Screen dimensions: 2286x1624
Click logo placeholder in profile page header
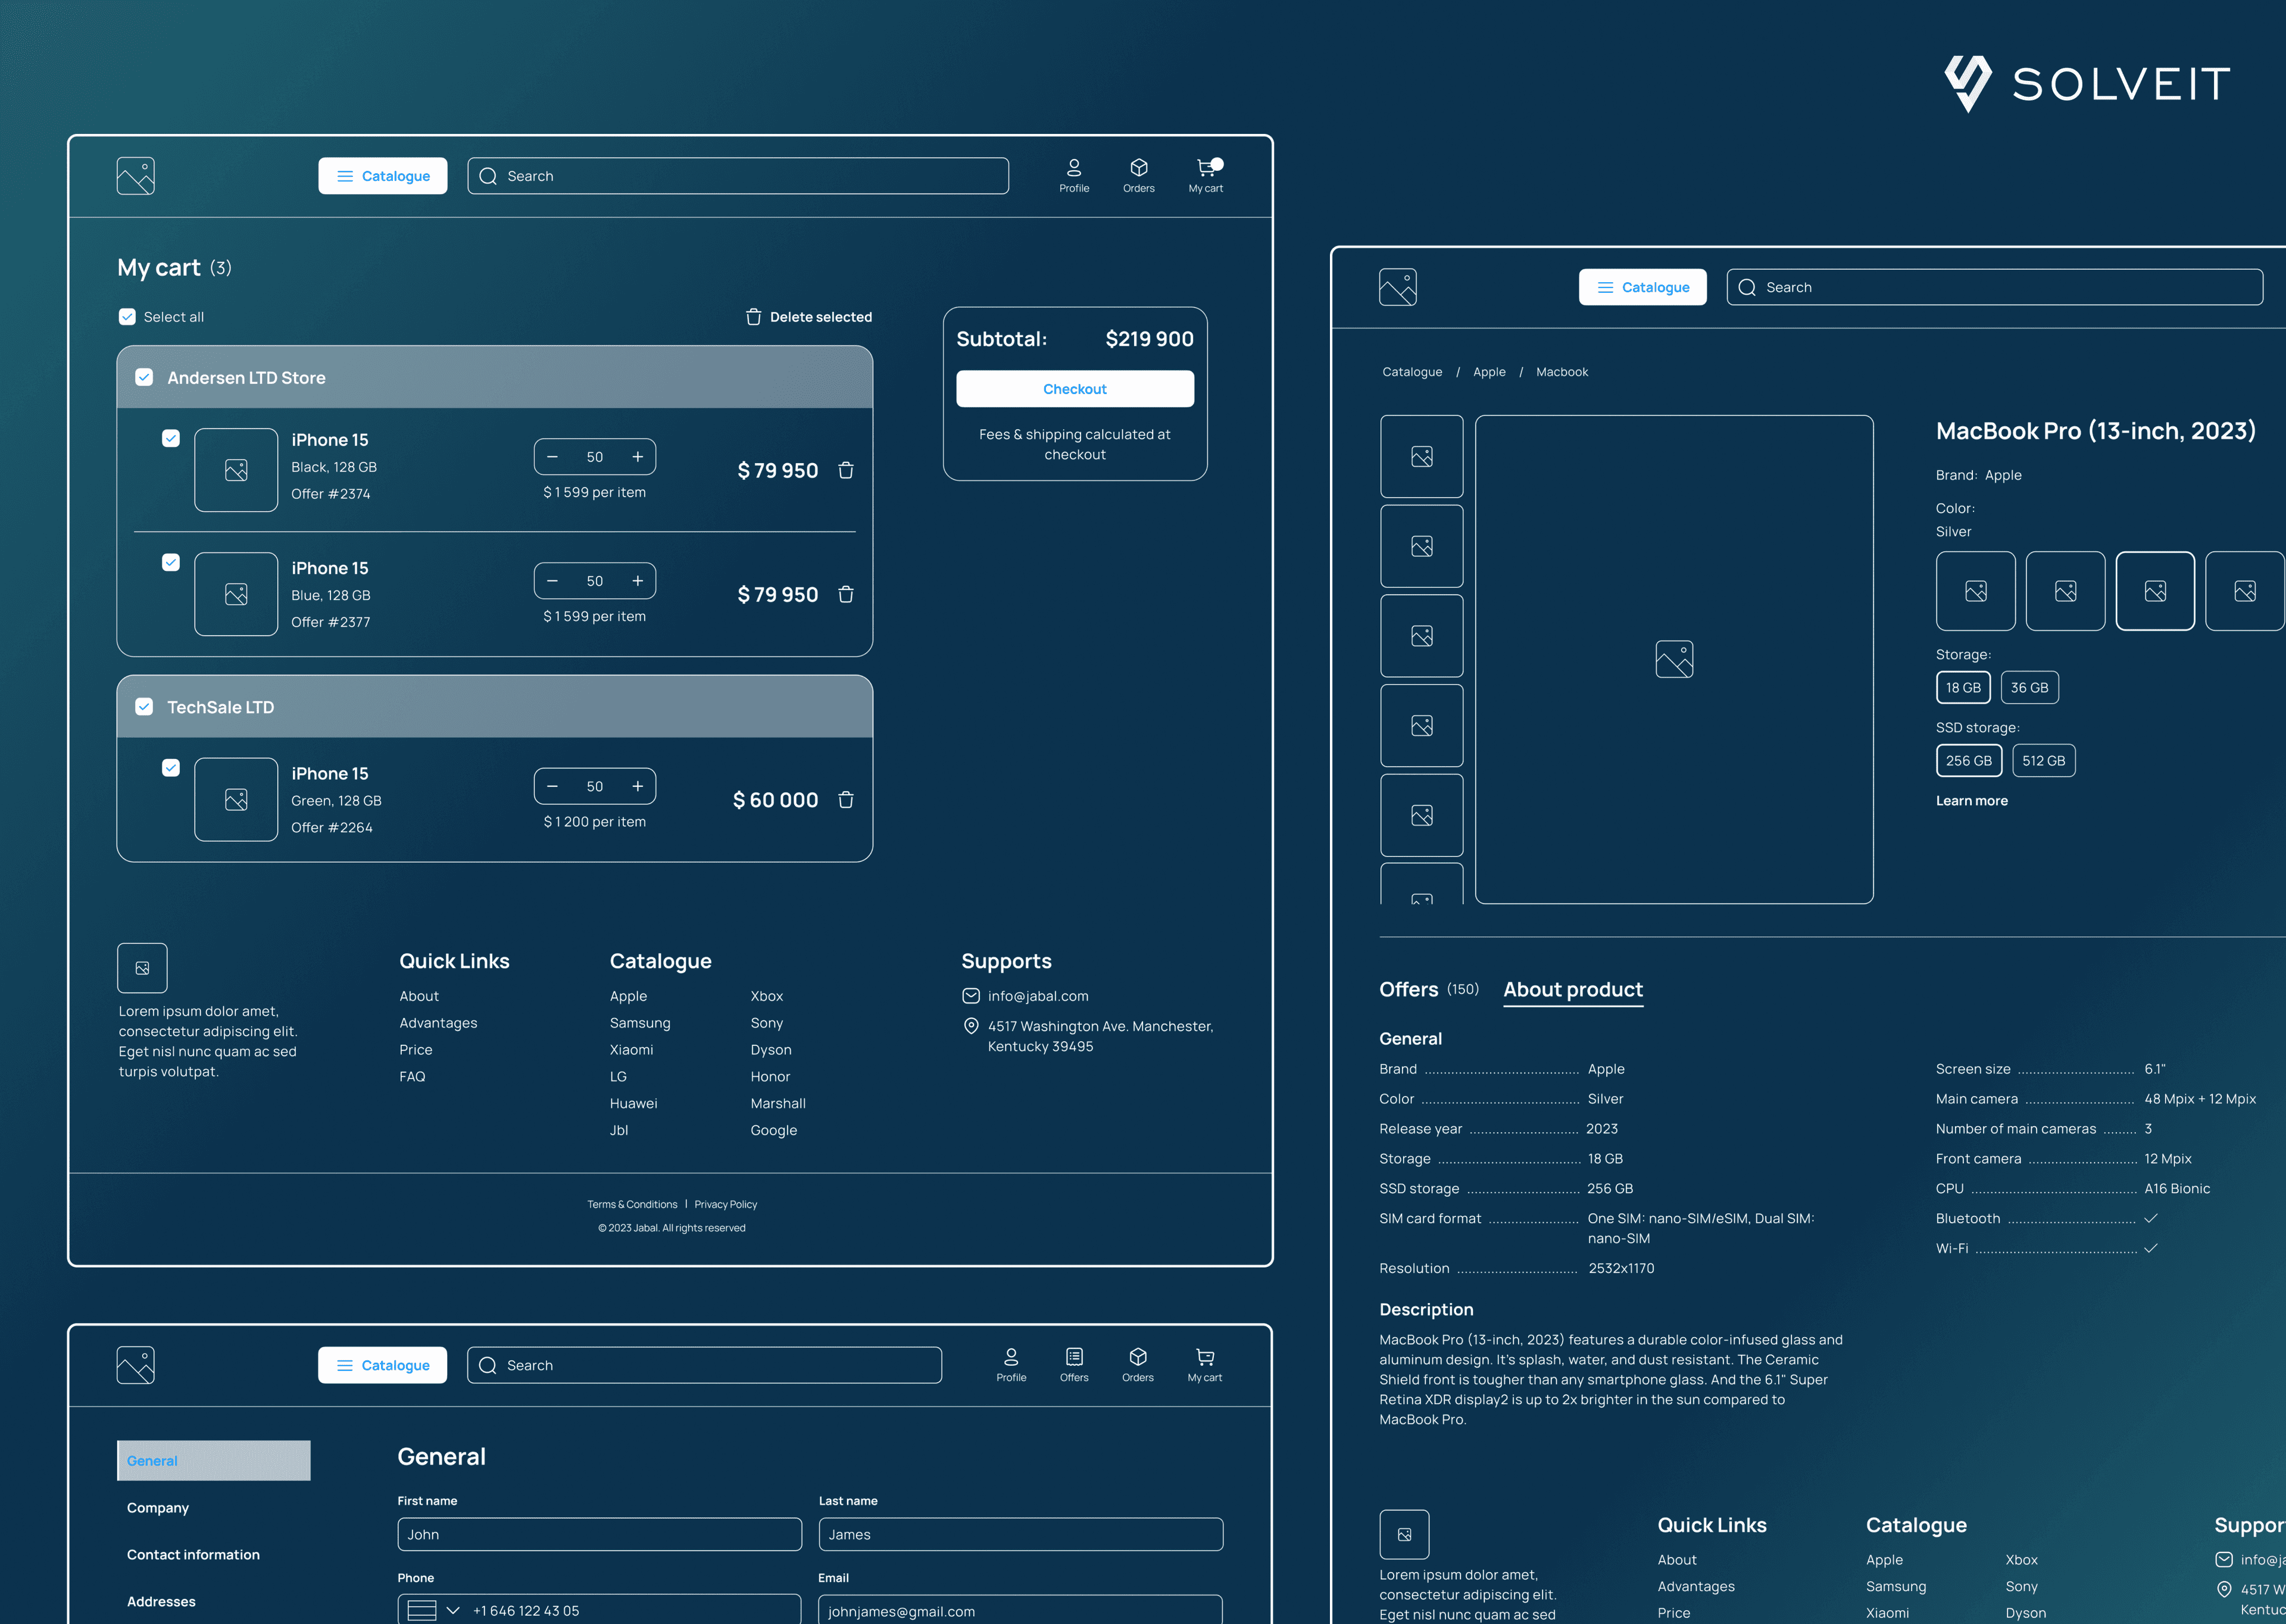tap(135, 1365)
